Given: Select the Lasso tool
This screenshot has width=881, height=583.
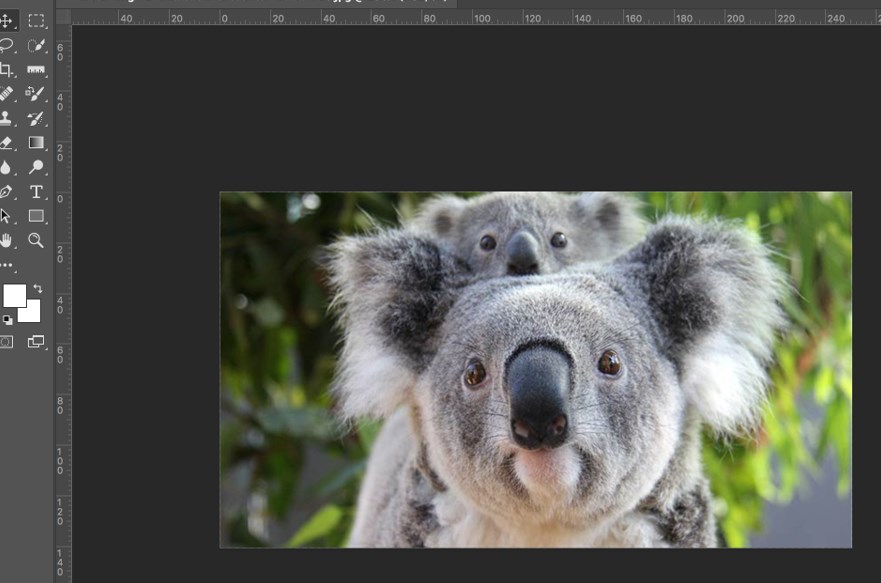Looking at the screenshot, I should coord(7,45).
